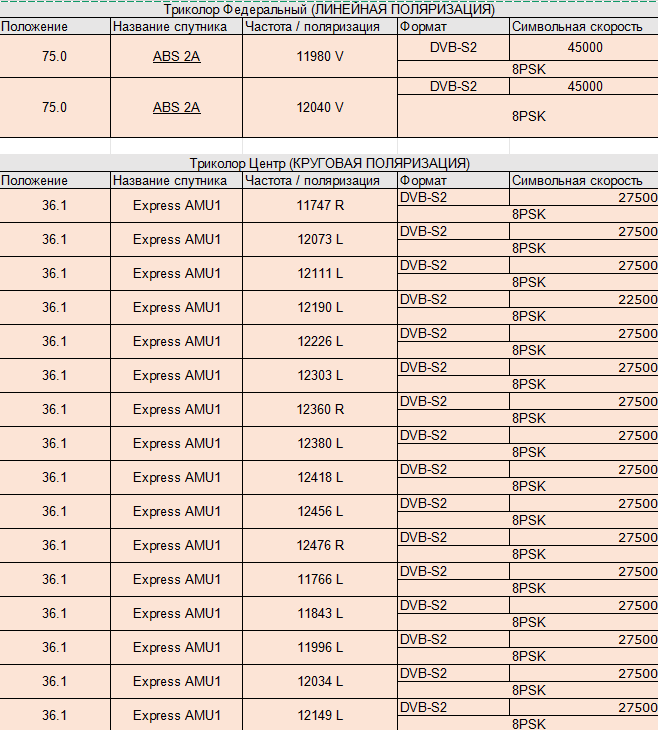Click DVB-S2 format in the 12034 L row

pyautogui.click(x=453, y=673)
